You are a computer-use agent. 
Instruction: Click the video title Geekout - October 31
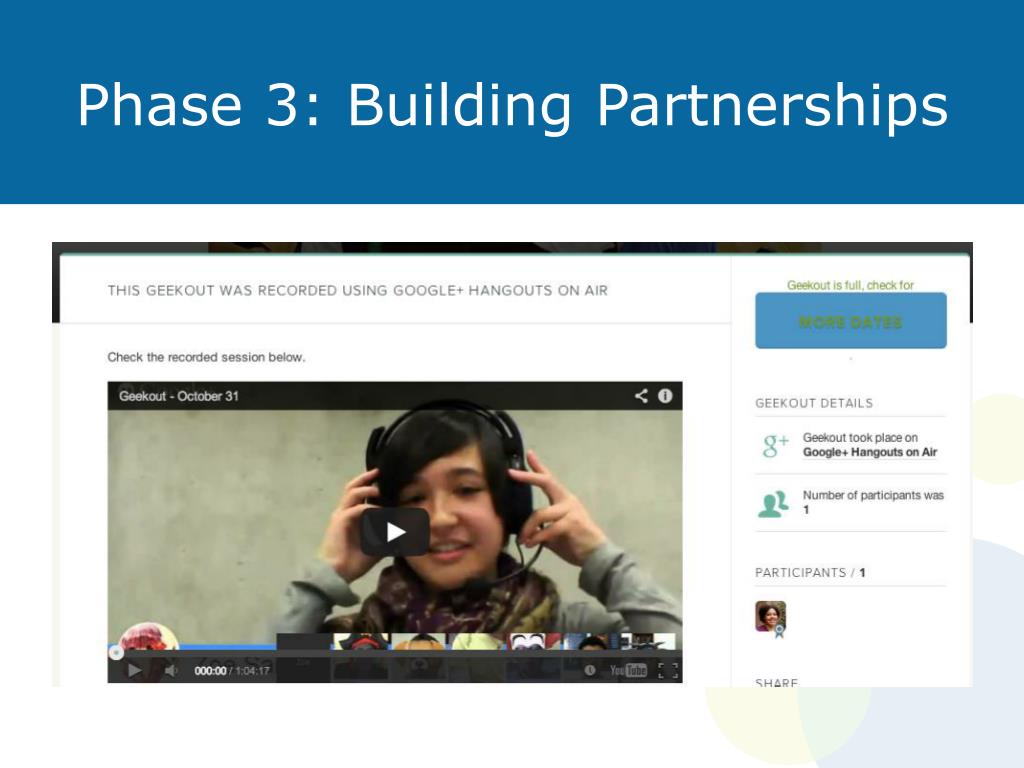tap(179, 396)
